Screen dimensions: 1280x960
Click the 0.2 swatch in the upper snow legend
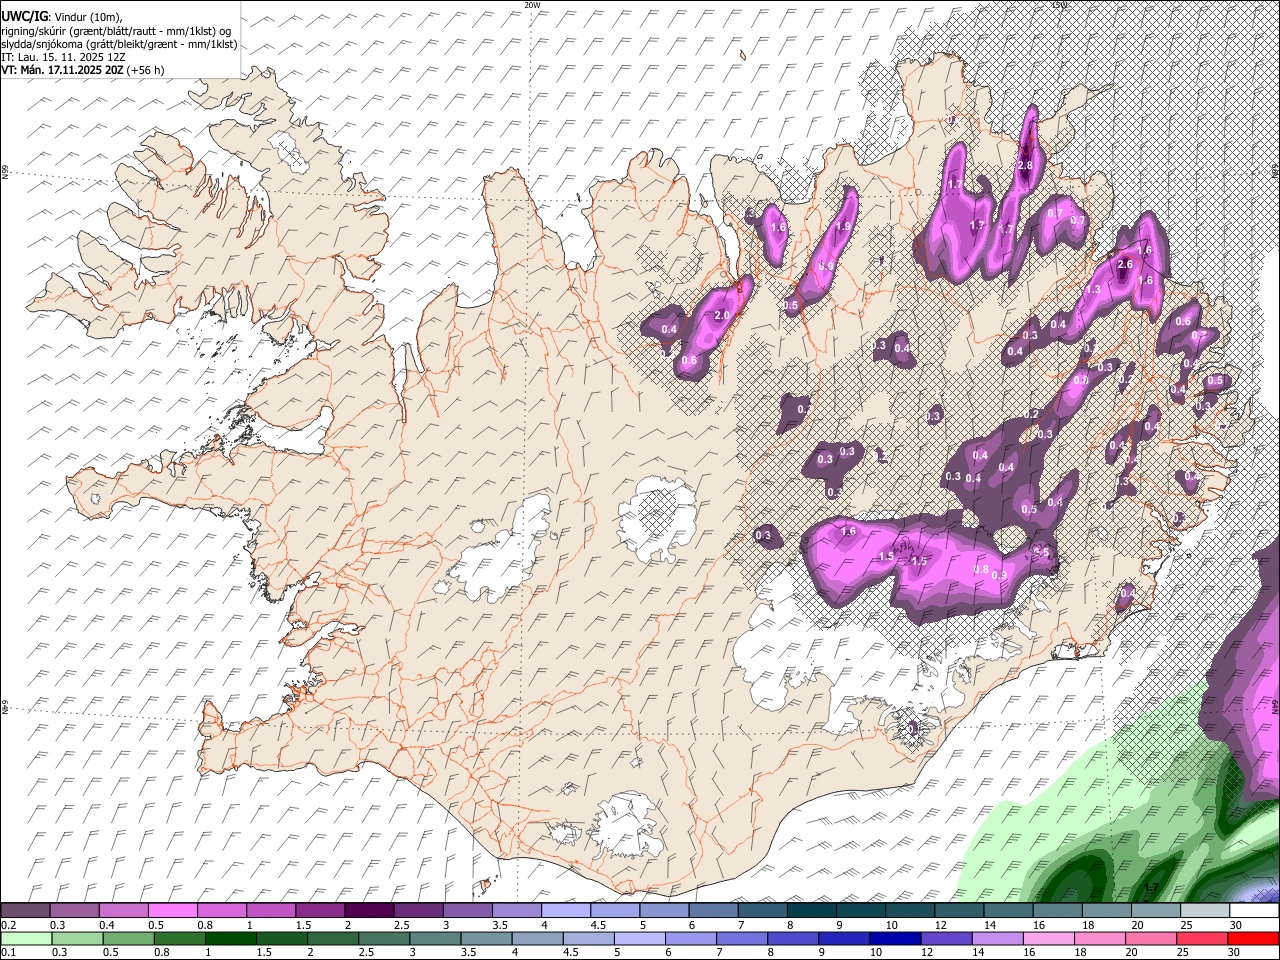pos(25,911)
